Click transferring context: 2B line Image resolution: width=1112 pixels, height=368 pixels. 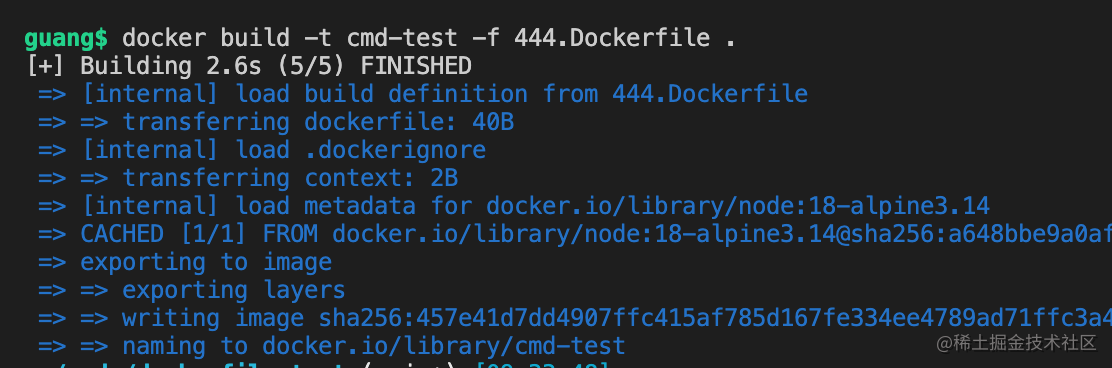click(248, 178)
